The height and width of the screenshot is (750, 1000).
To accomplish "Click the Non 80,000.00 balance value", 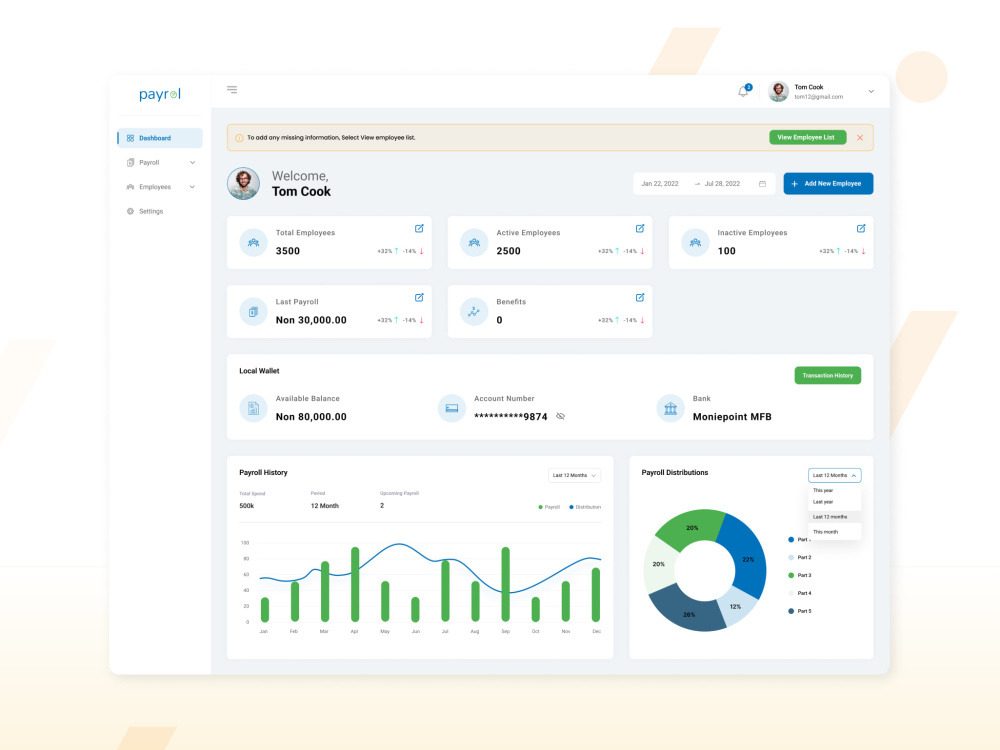I will point(311,417).
